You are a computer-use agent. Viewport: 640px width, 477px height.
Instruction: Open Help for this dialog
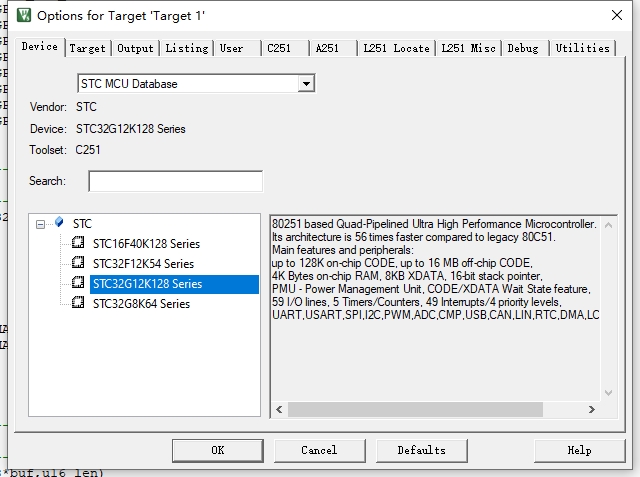[x=580, y=450]
